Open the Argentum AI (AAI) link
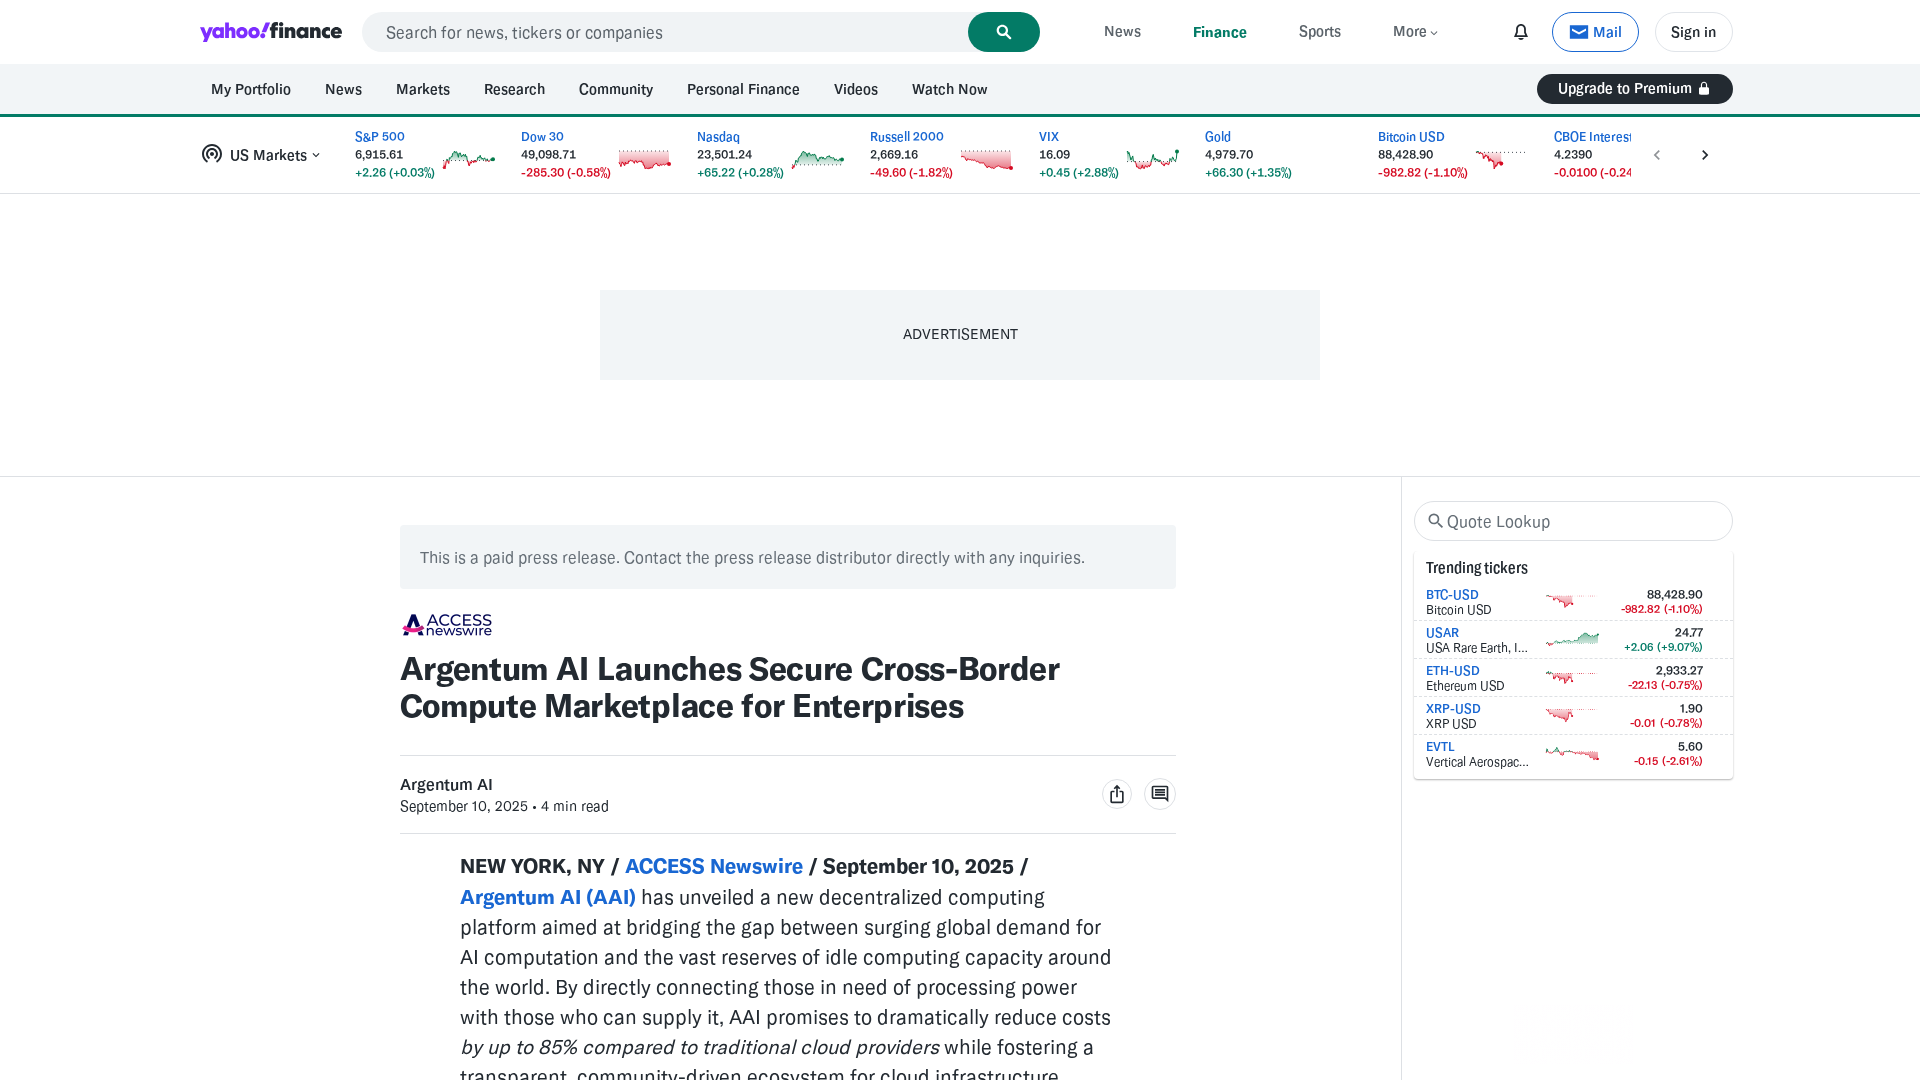 tap(547, 897)
